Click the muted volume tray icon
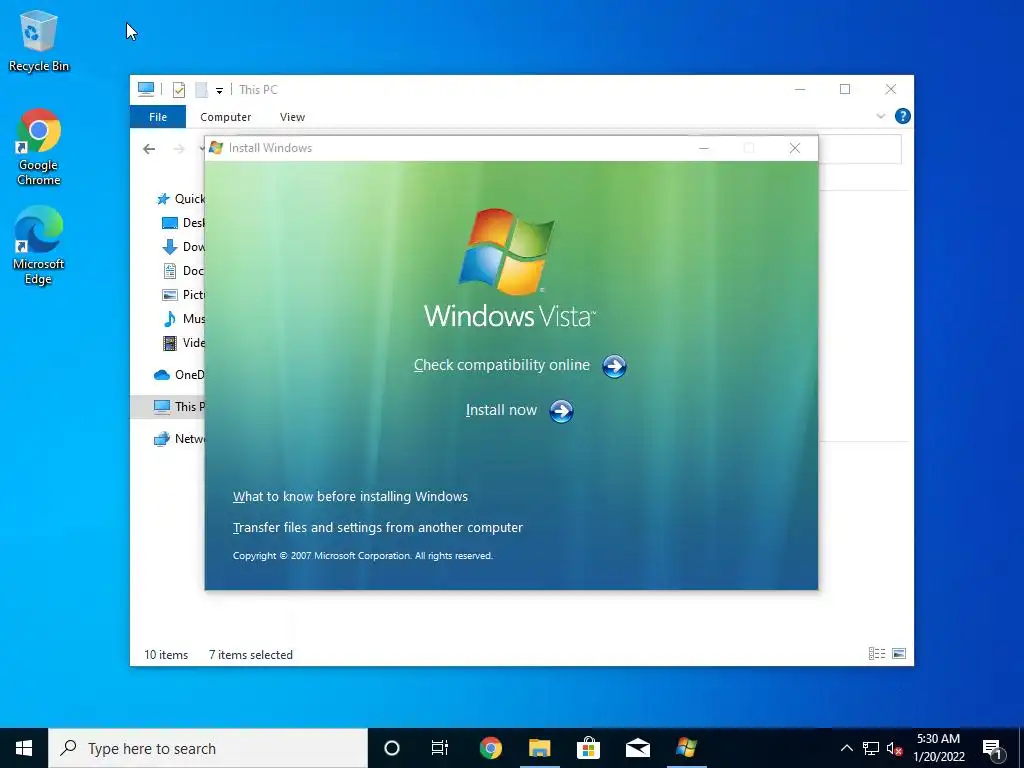Image resolution: width=1024 pixels, height=768 pixels. (895, 749)
